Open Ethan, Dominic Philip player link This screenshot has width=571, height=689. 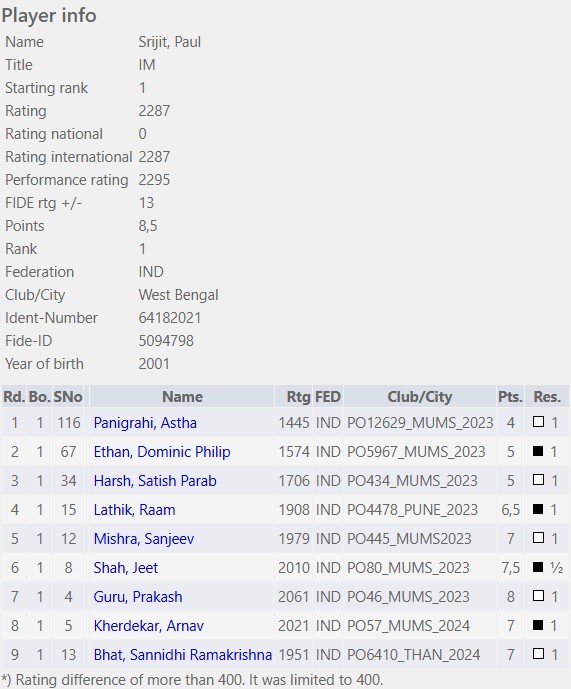162,452
